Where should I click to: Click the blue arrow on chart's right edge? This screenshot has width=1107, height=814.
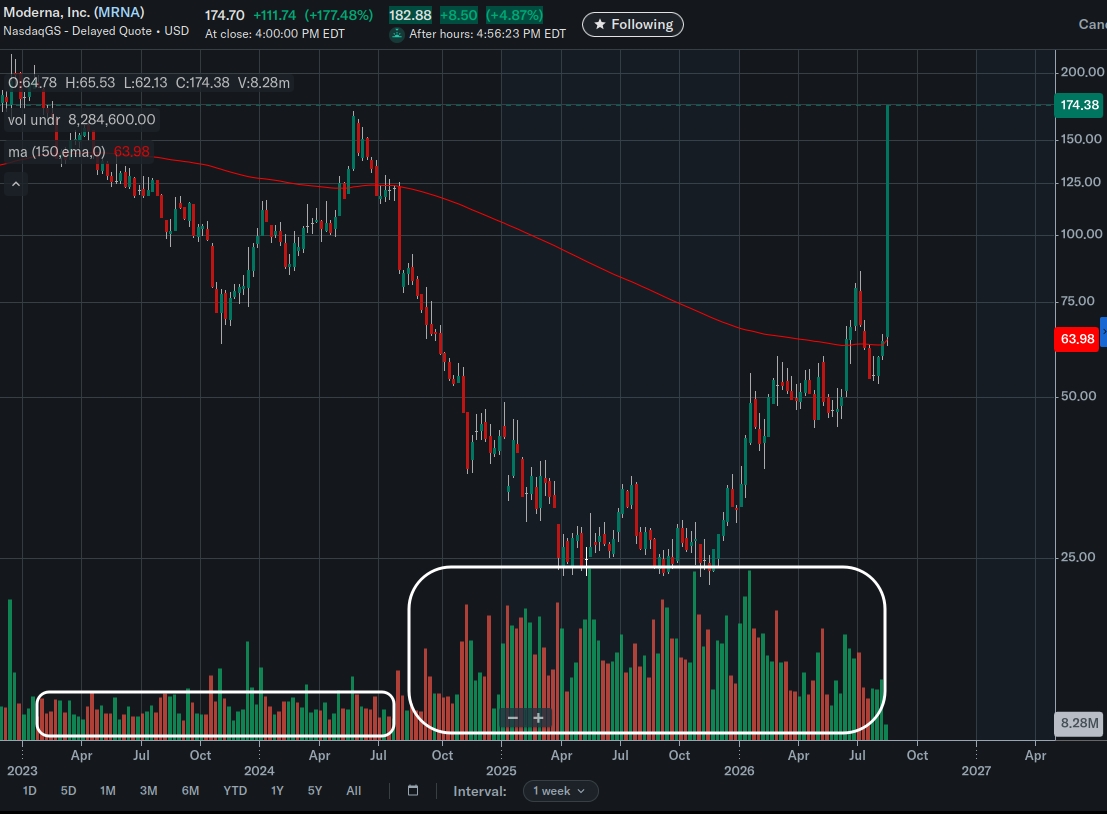point(1103,332)
